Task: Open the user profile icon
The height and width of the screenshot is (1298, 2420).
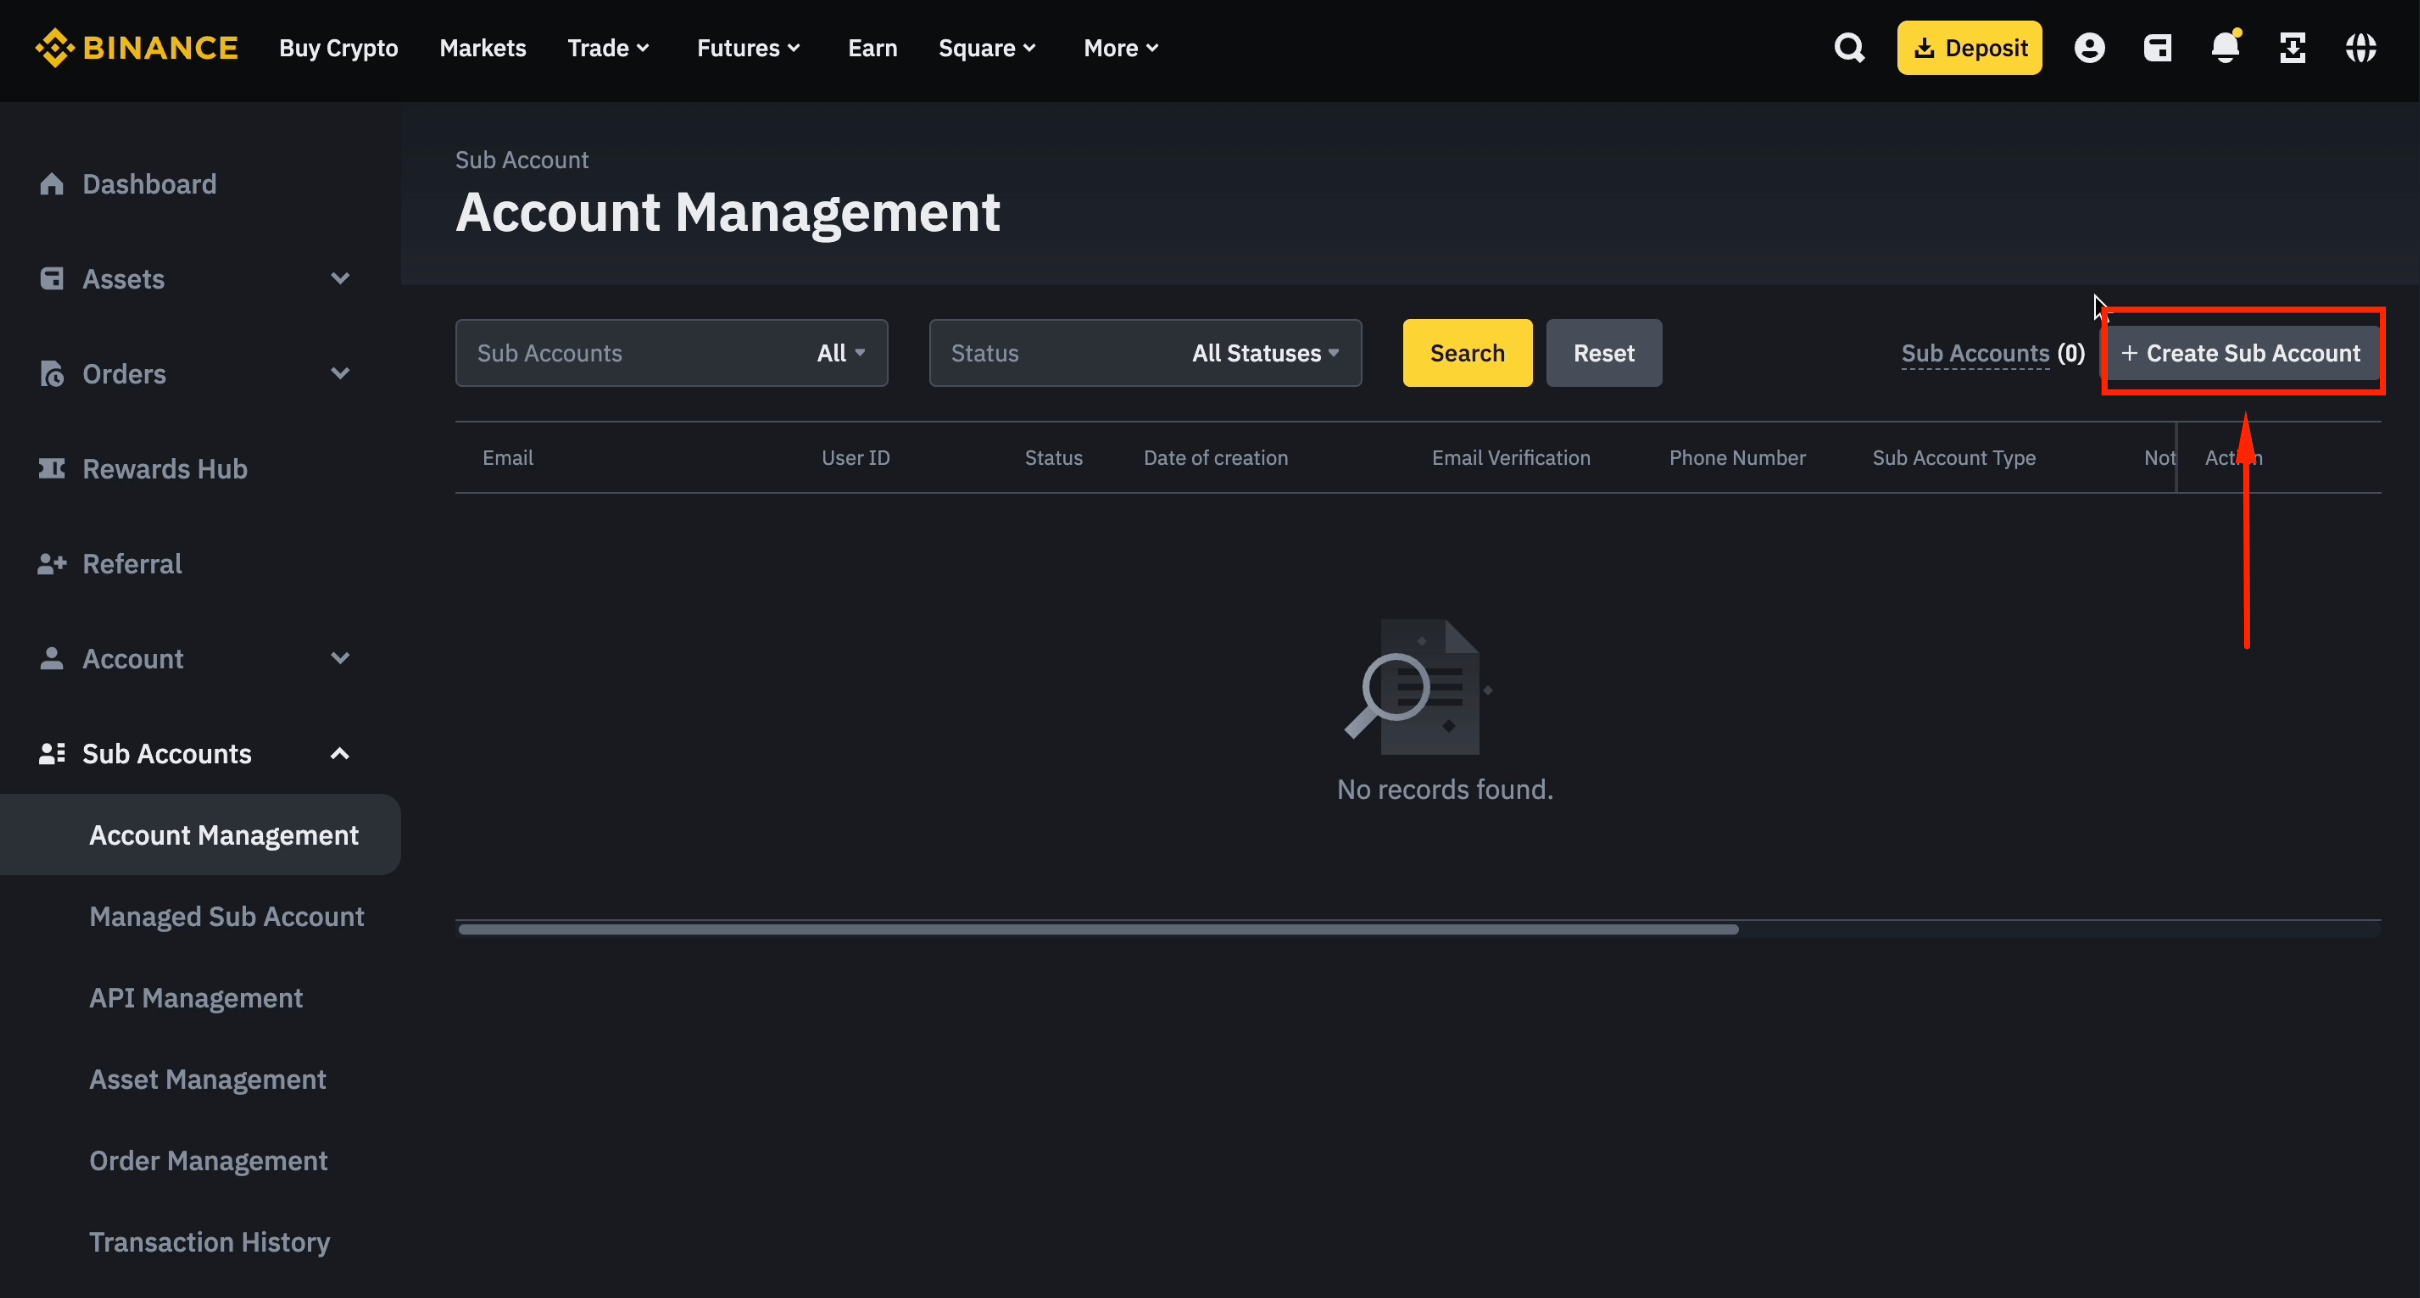Action: [x=2090, y=47]
